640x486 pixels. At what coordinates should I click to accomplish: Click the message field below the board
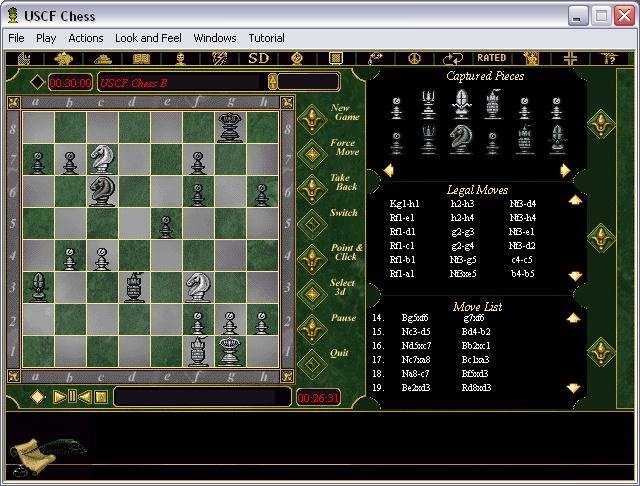click(x=200, y=397)
